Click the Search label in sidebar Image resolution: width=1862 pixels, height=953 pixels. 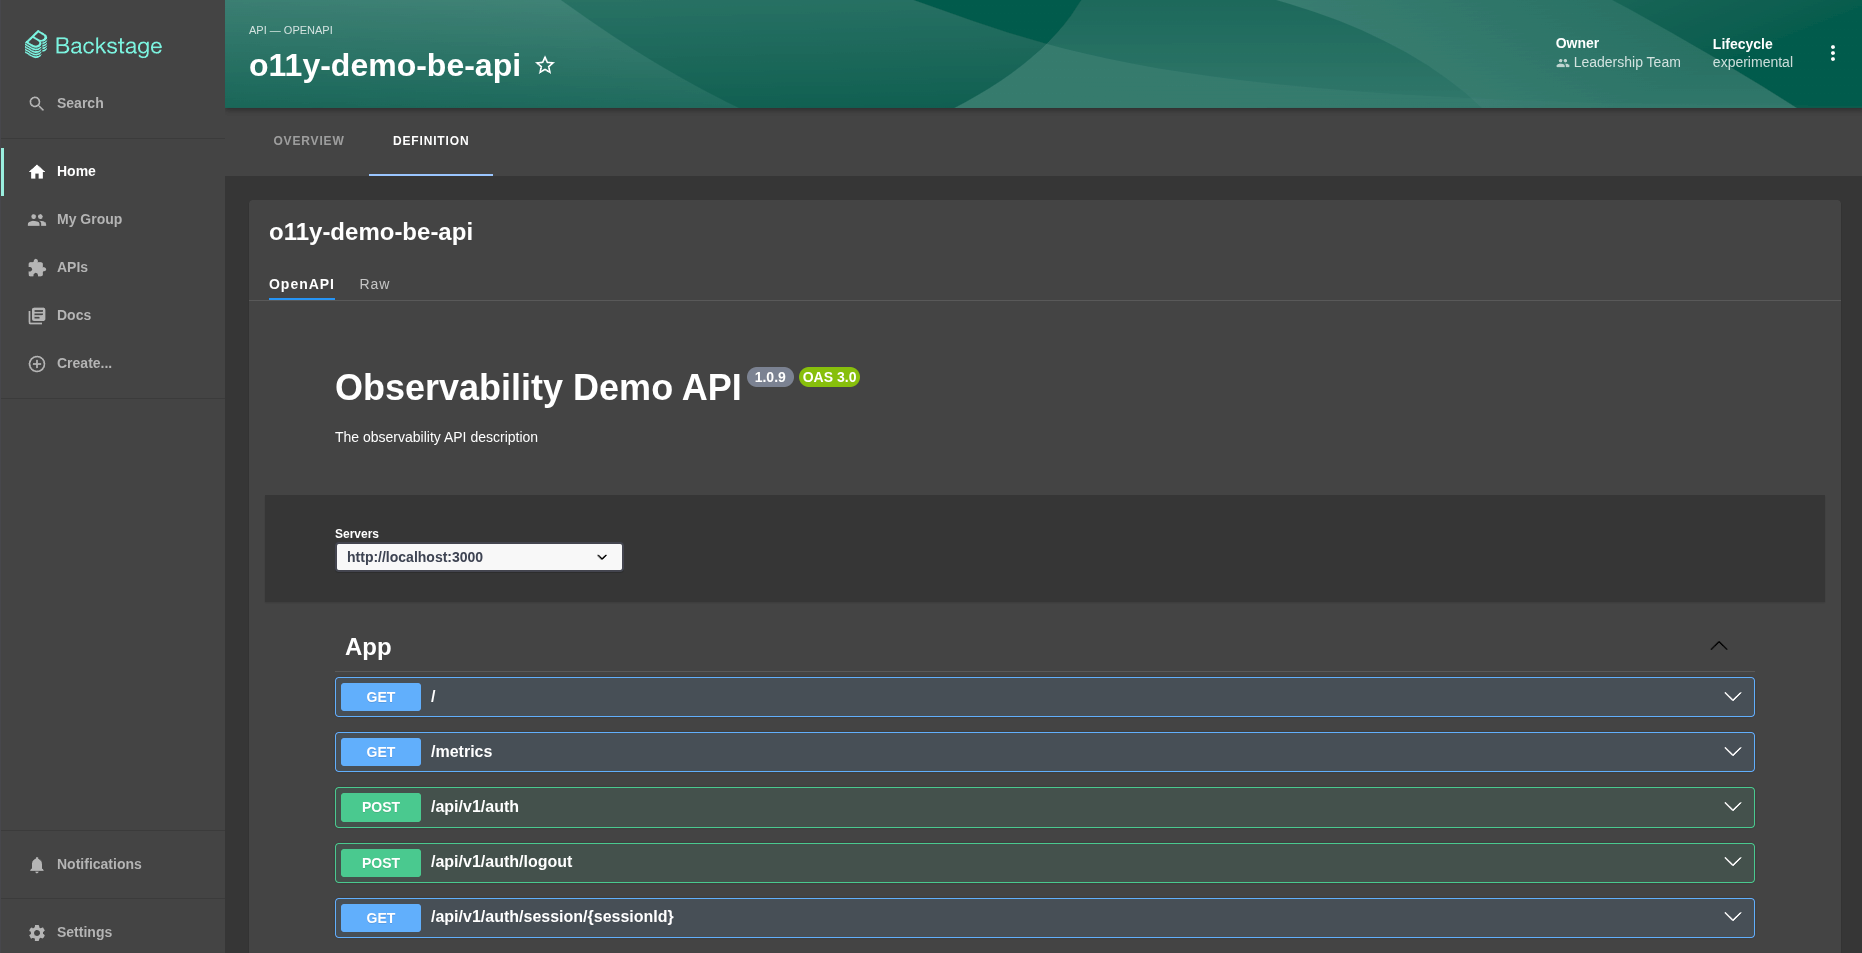(80, 103)
